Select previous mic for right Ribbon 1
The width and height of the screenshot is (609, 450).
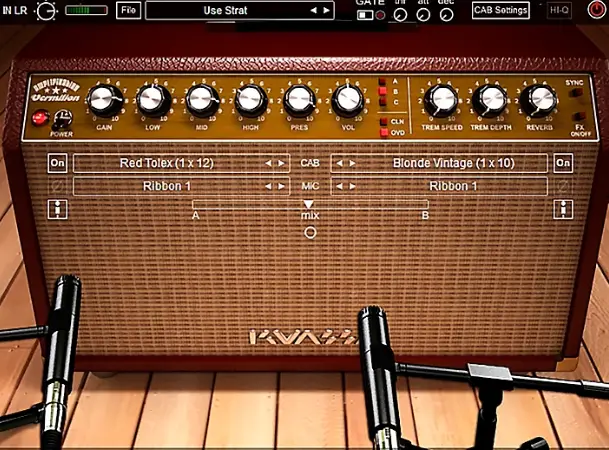pos(340,186)
